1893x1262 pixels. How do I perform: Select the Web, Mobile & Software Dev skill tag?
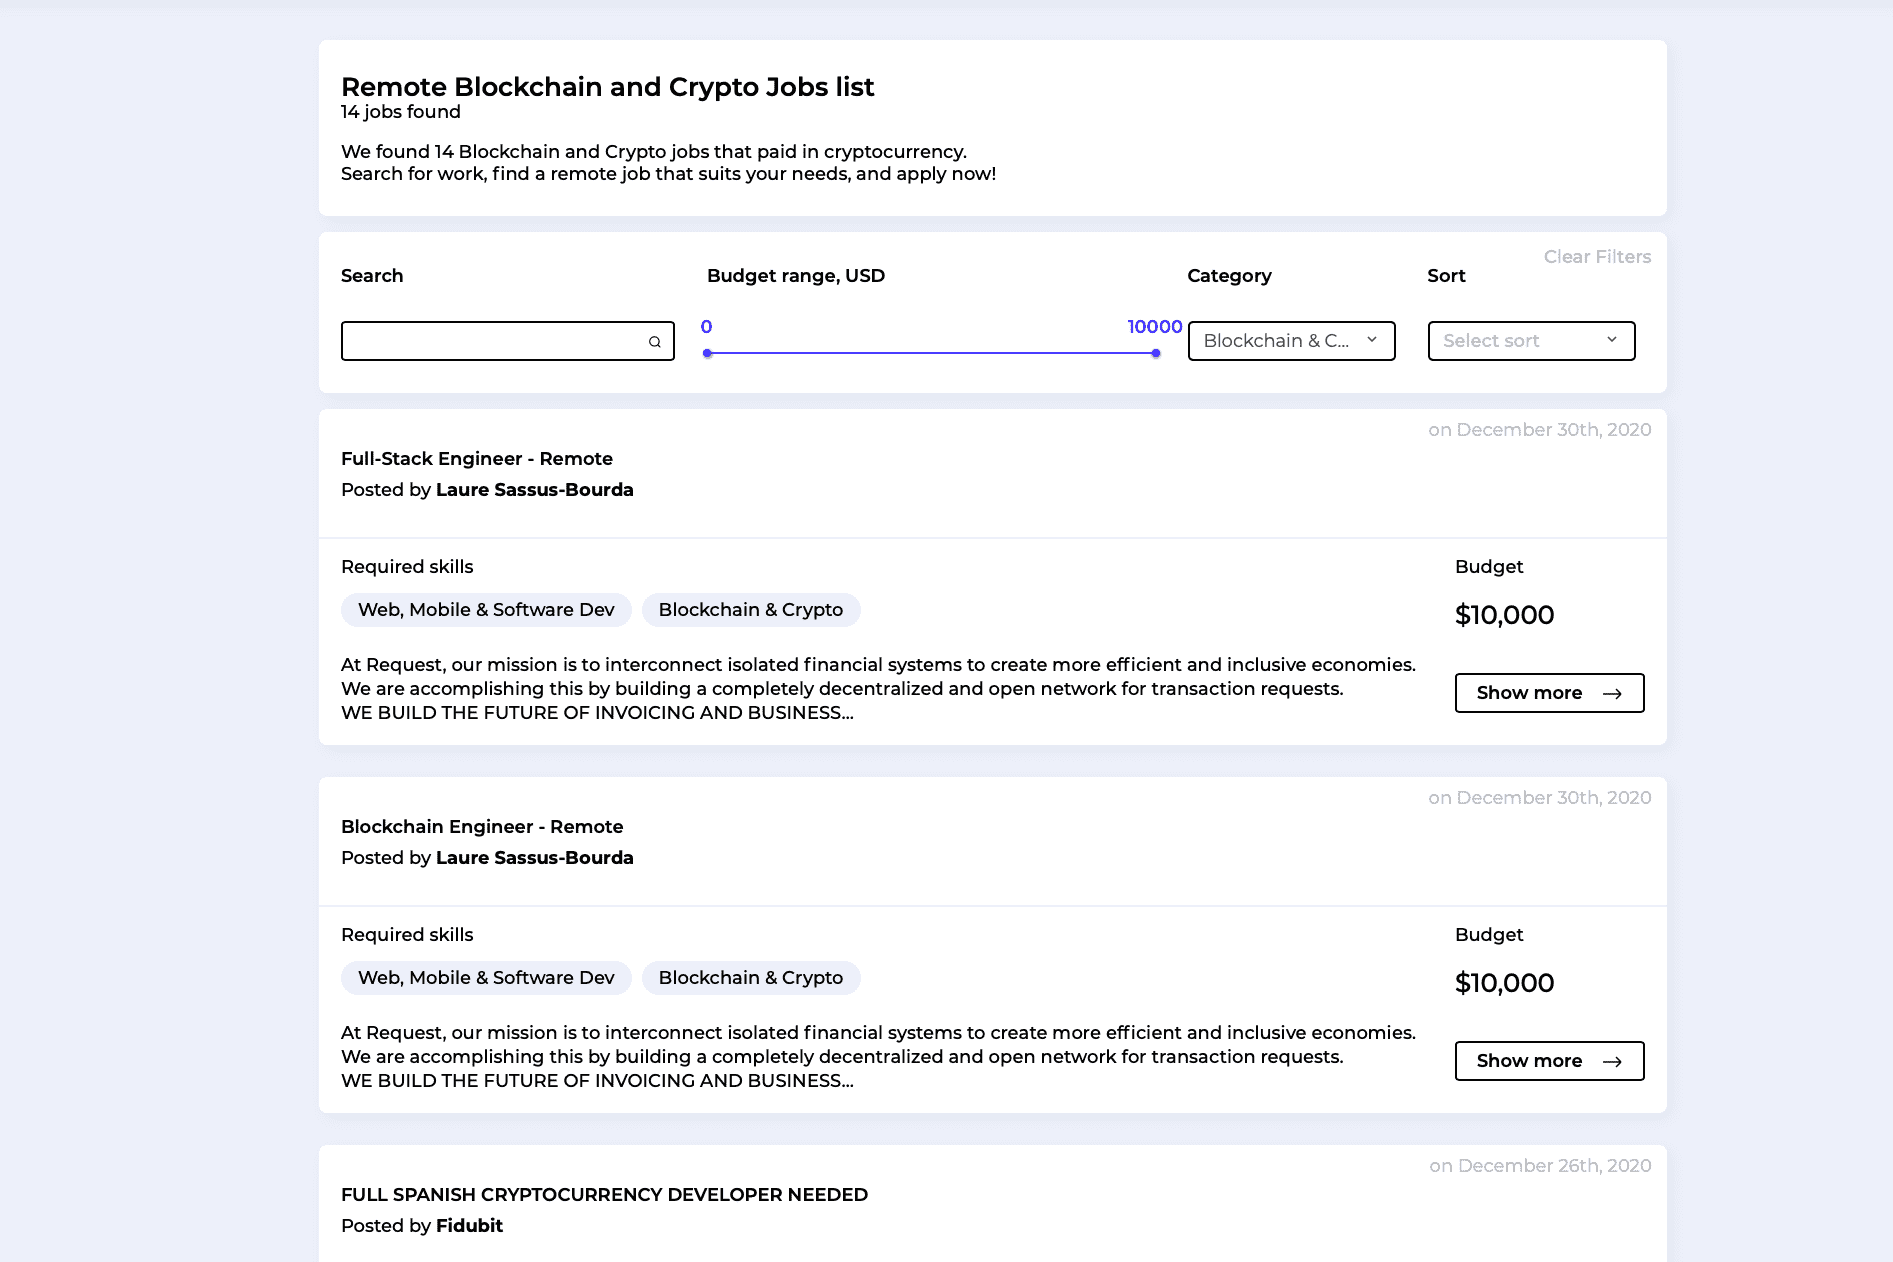tap(486, 609)
